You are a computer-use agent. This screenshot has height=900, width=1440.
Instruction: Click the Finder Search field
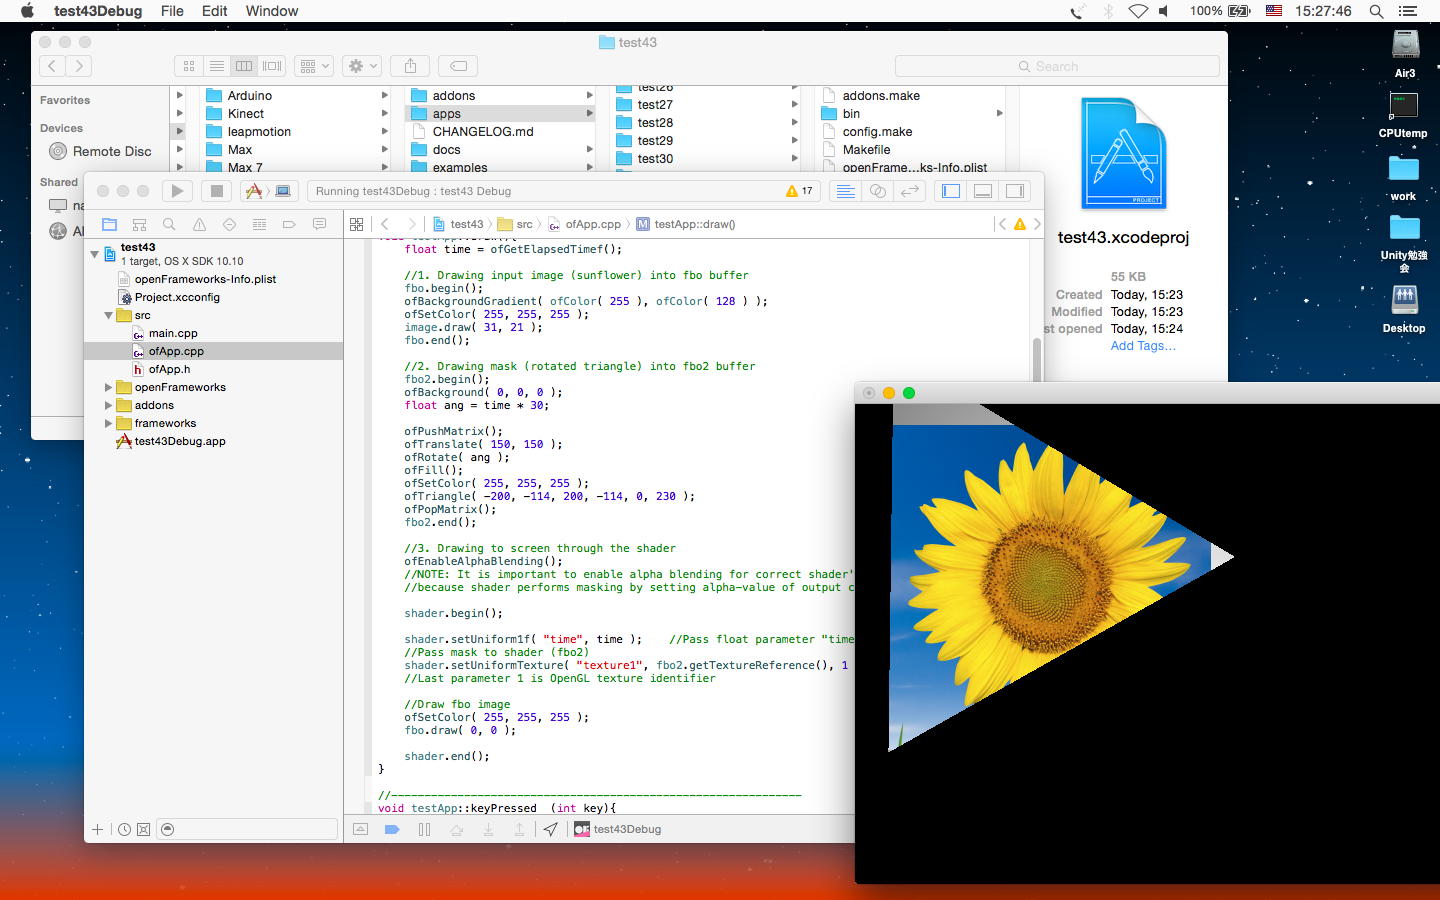[x=1057, y=66]
